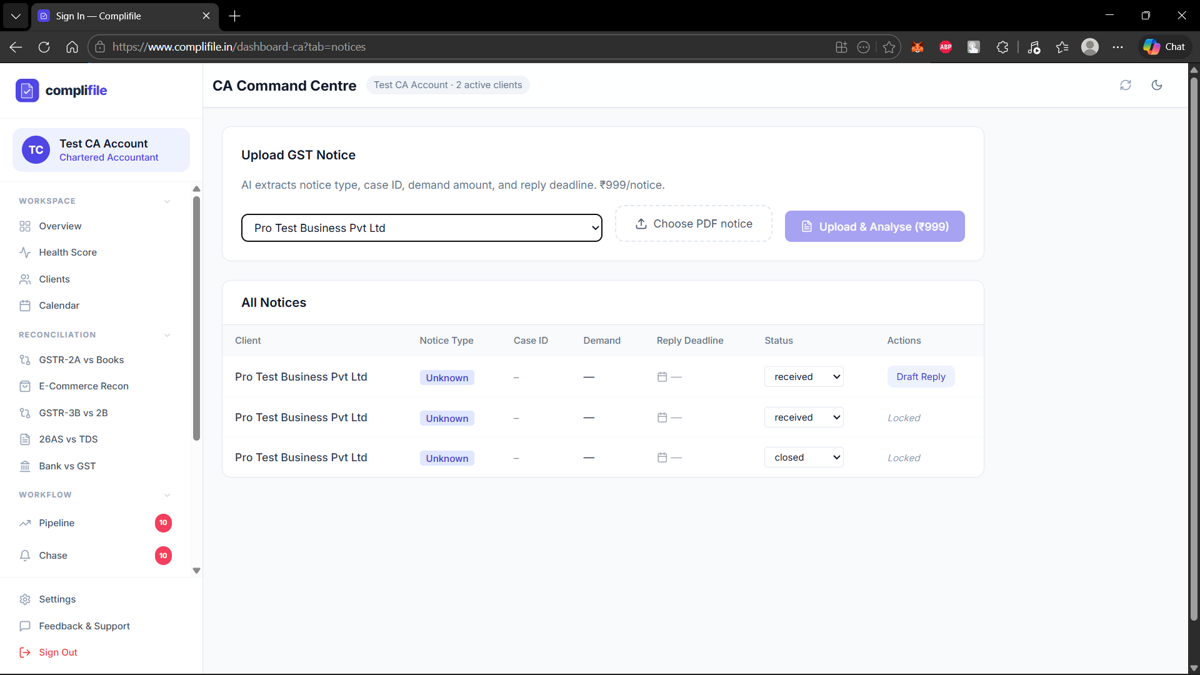
Task: Click Reply Deadline column header
Action: click(x=690, y=340)
